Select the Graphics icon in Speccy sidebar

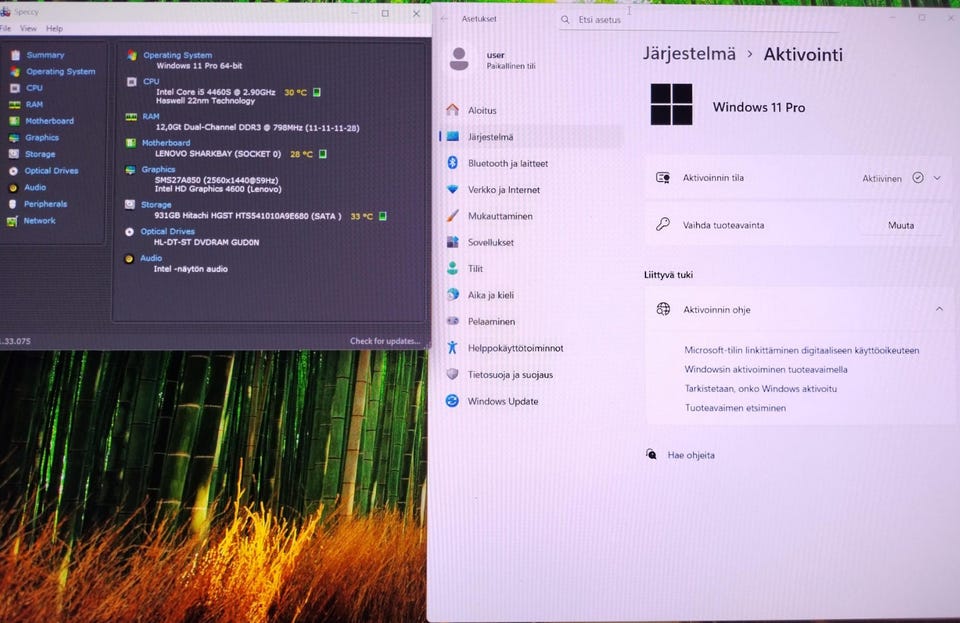[x=15, y=138]
